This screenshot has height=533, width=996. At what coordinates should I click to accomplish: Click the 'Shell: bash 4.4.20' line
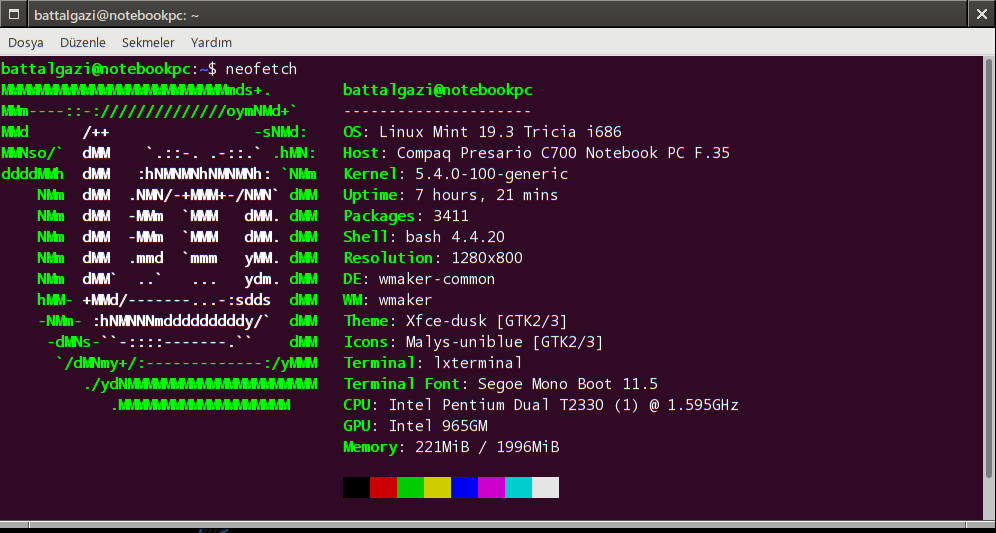click(x=424, y=237)
